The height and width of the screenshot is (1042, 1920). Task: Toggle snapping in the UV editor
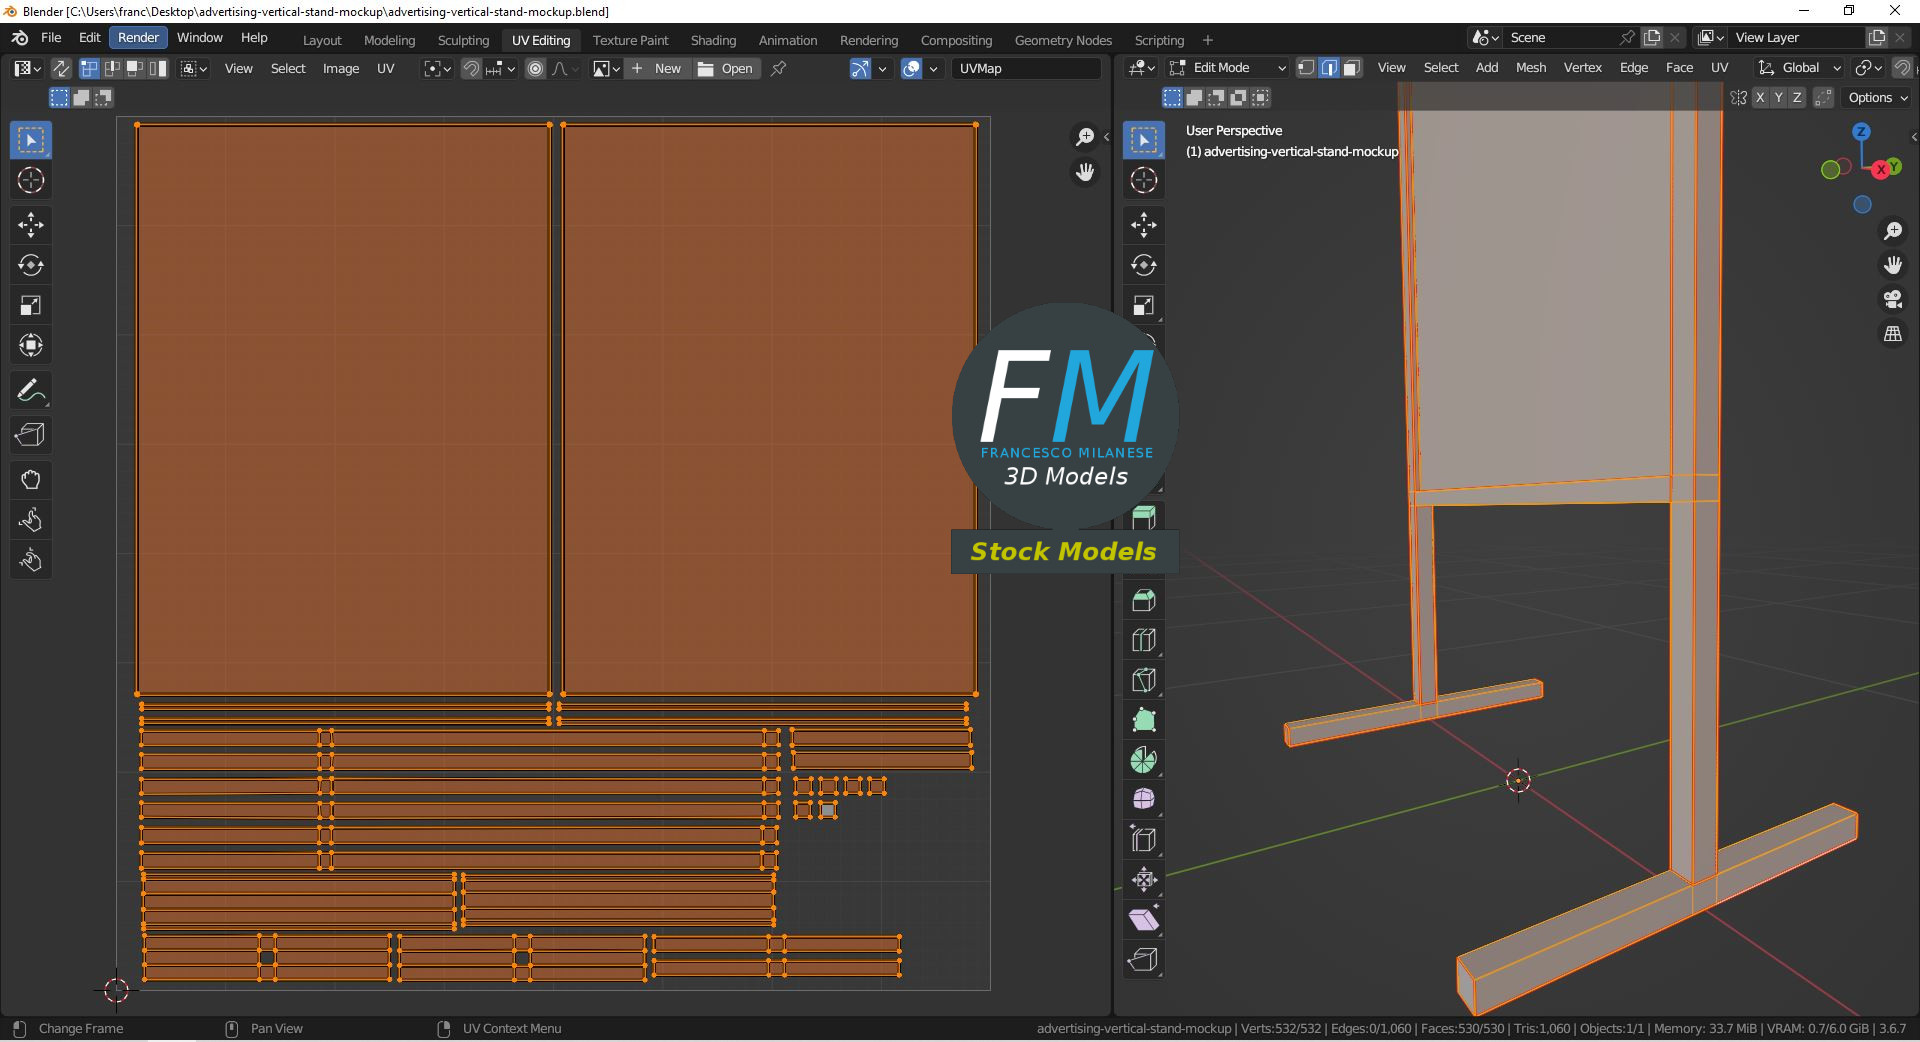(x=471, y=68)
